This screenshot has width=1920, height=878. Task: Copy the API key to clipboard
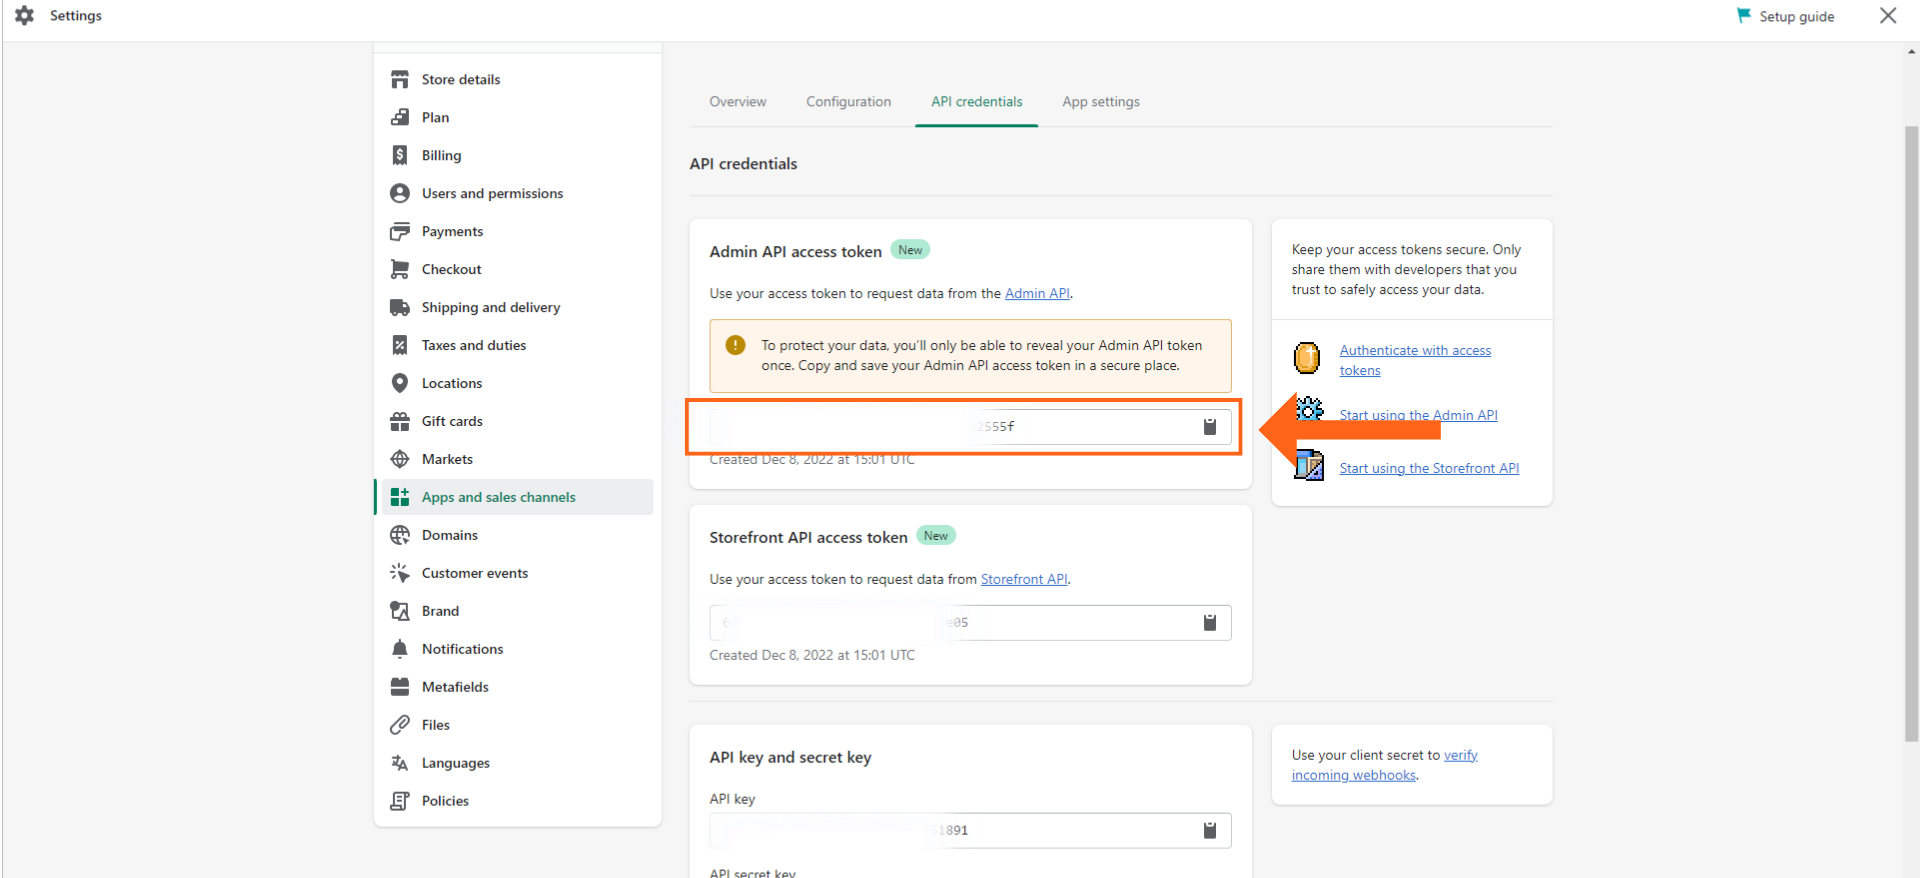click(1209, 830)
